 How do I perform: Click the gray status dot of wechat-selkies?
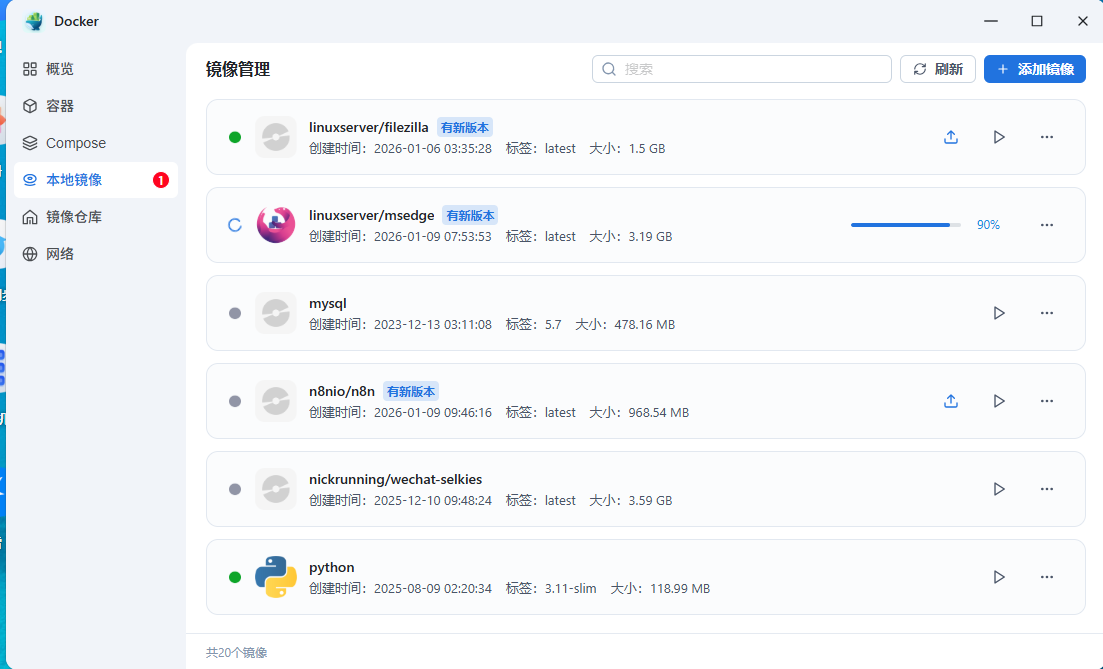235,489
